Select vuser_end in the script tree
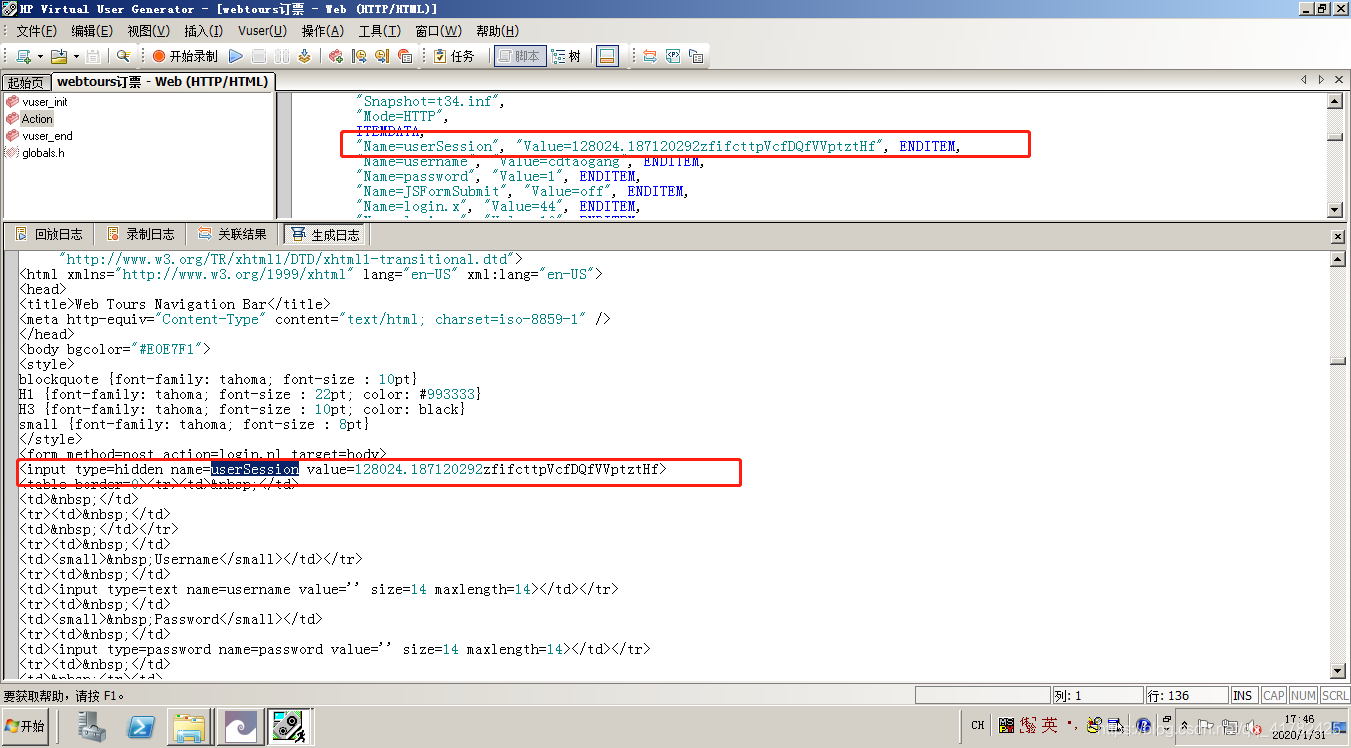The height and width of the screenshot is (748, 1351). click(x=47, y=136)
